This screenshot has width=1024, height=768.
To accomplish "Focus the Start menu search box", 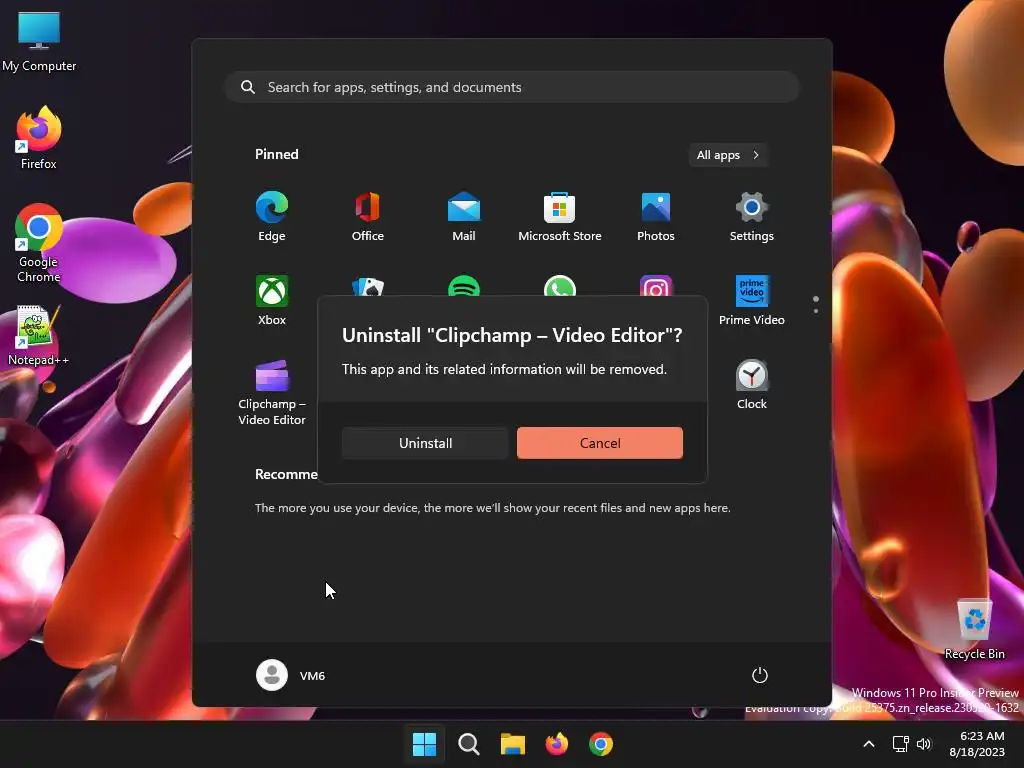I will point(512,87).
